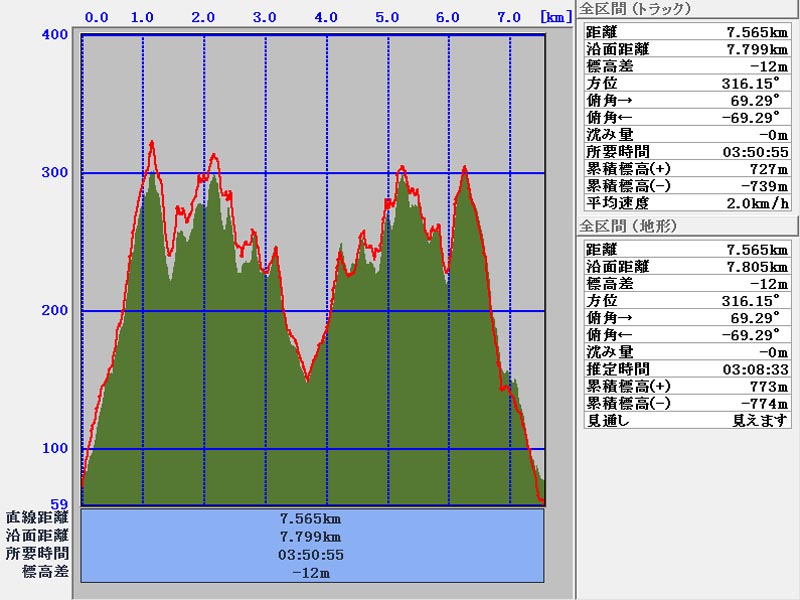Select the 見通し 見えます row
This screenshot has height=600, width=800.
686,420
